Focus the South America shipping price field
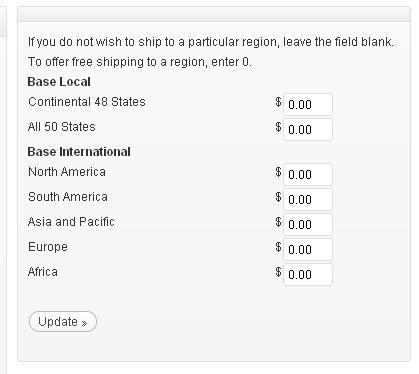This screenshot has height=374, width=419. [x=308, y=200]
